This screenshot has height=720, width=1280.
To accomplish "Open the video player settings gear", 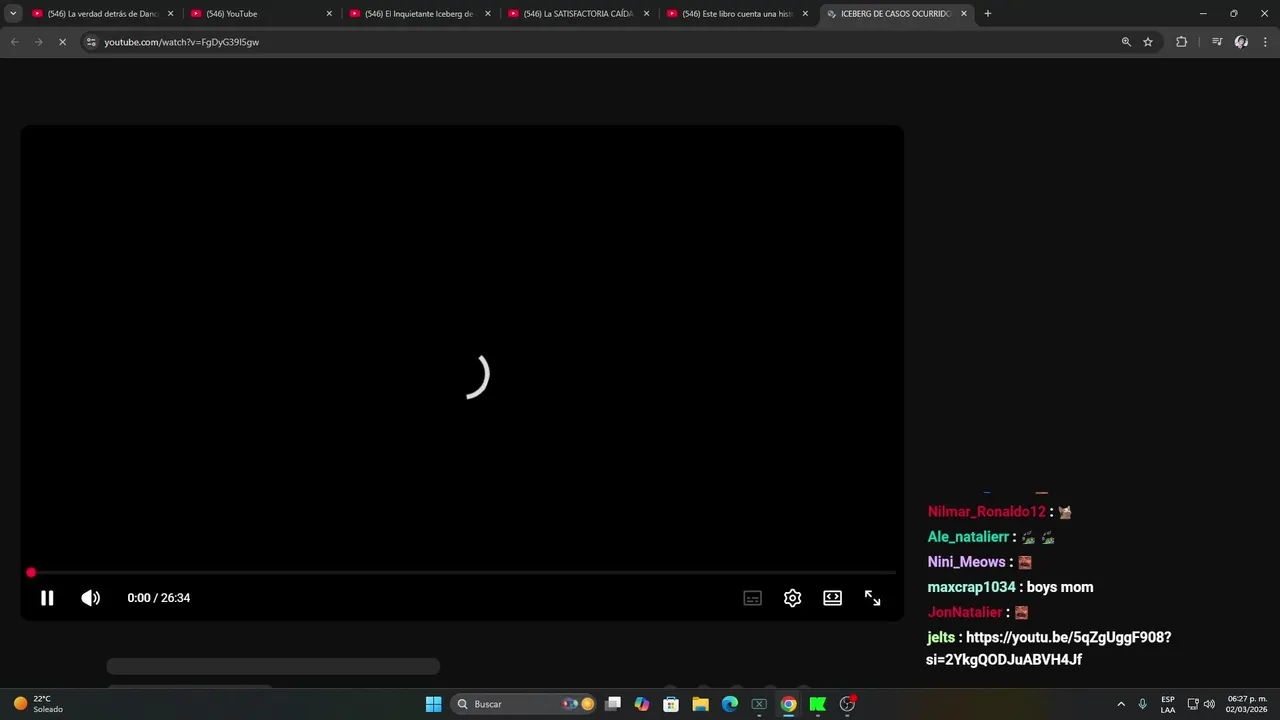I will 793,598.
